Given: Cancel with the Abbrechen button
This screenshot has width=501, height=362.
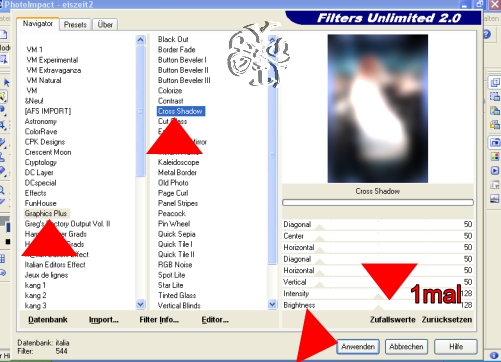Looking at the screenshot, I should pos(406,347).
